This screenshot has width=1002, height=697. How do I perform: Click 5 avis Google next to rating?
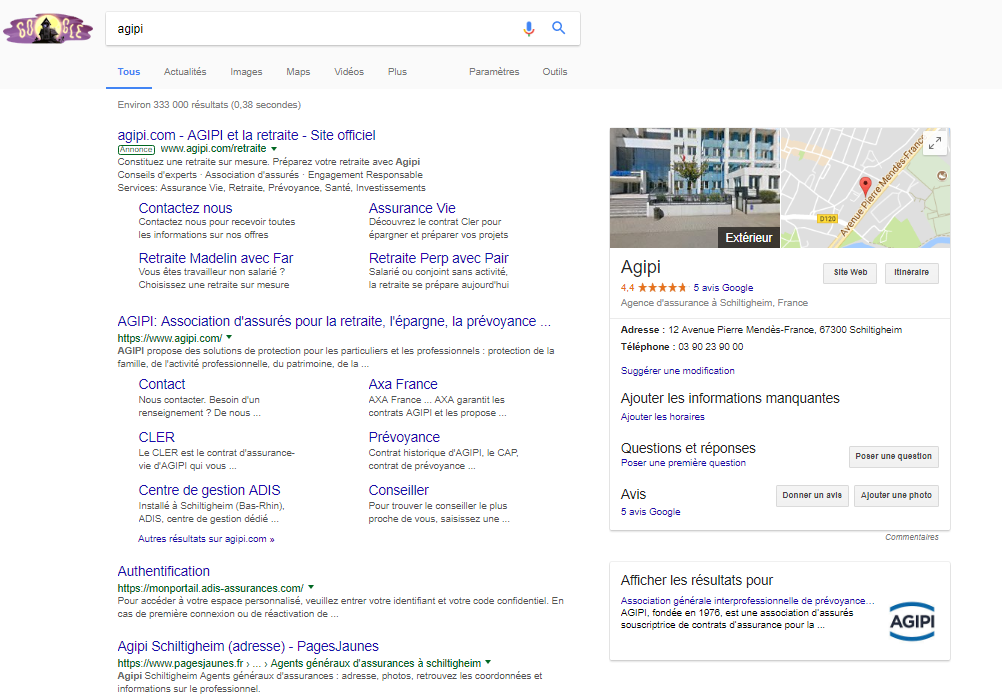pos(723,288)
